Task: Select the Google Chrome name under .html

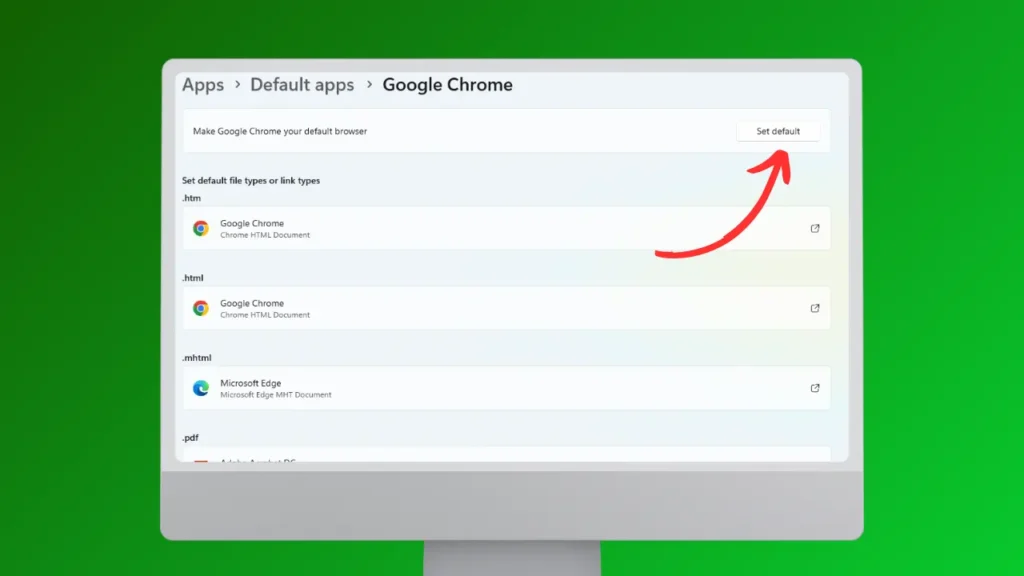Action: click(252, 303)
